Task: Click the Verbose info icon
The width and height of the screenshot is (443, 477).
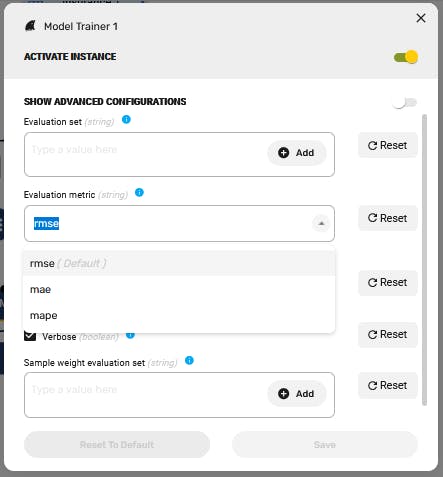Action: coord(130,335)
